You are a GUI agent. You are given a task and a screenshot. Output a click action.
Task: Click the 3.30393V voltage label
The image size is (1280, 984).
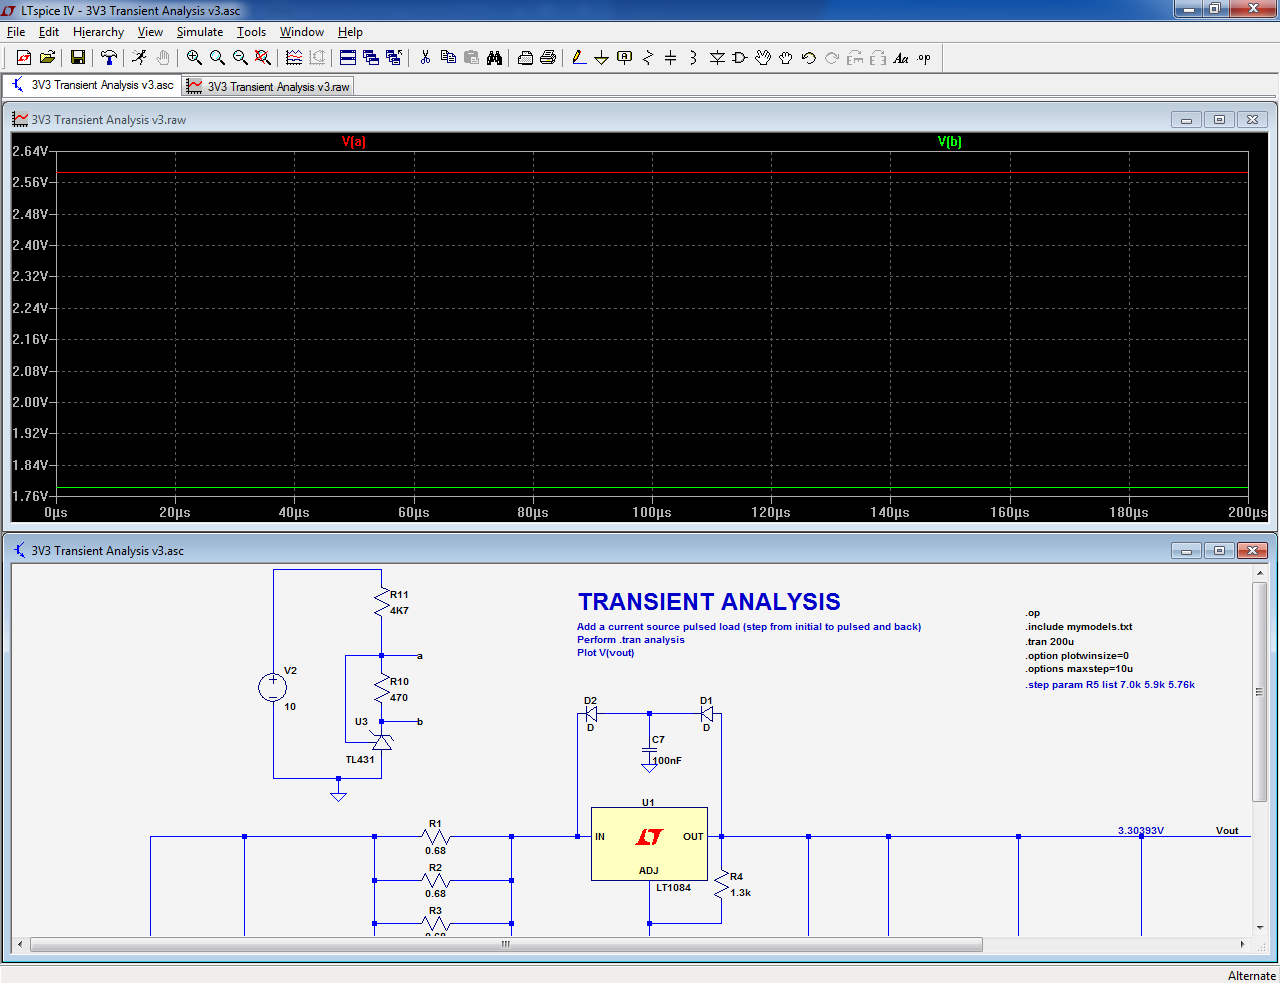[1141, 831]
